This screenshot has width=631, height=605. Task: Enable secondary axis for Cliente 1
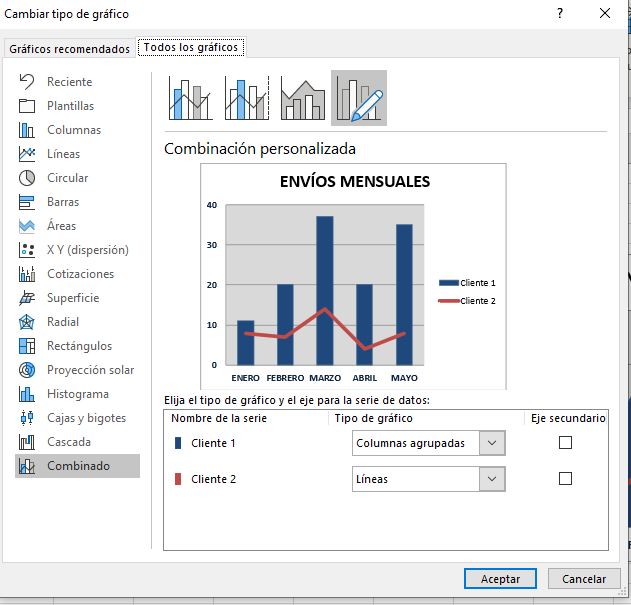[x=565, y=443]
